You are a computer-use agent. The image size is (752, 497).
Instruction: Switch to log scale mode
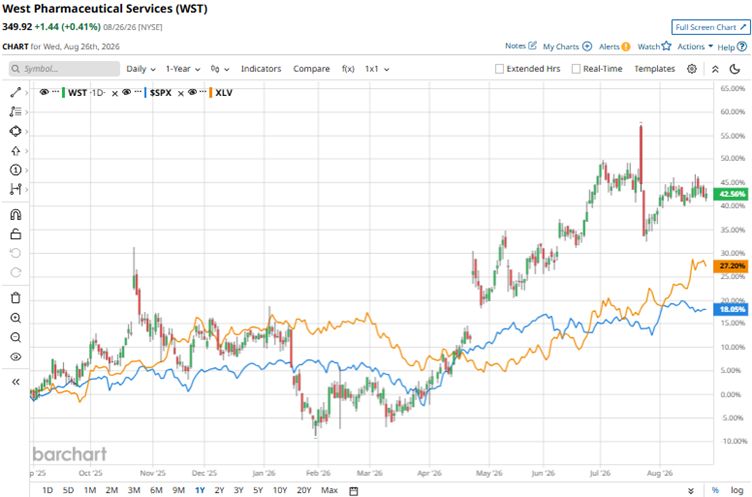tap(737, 490)
